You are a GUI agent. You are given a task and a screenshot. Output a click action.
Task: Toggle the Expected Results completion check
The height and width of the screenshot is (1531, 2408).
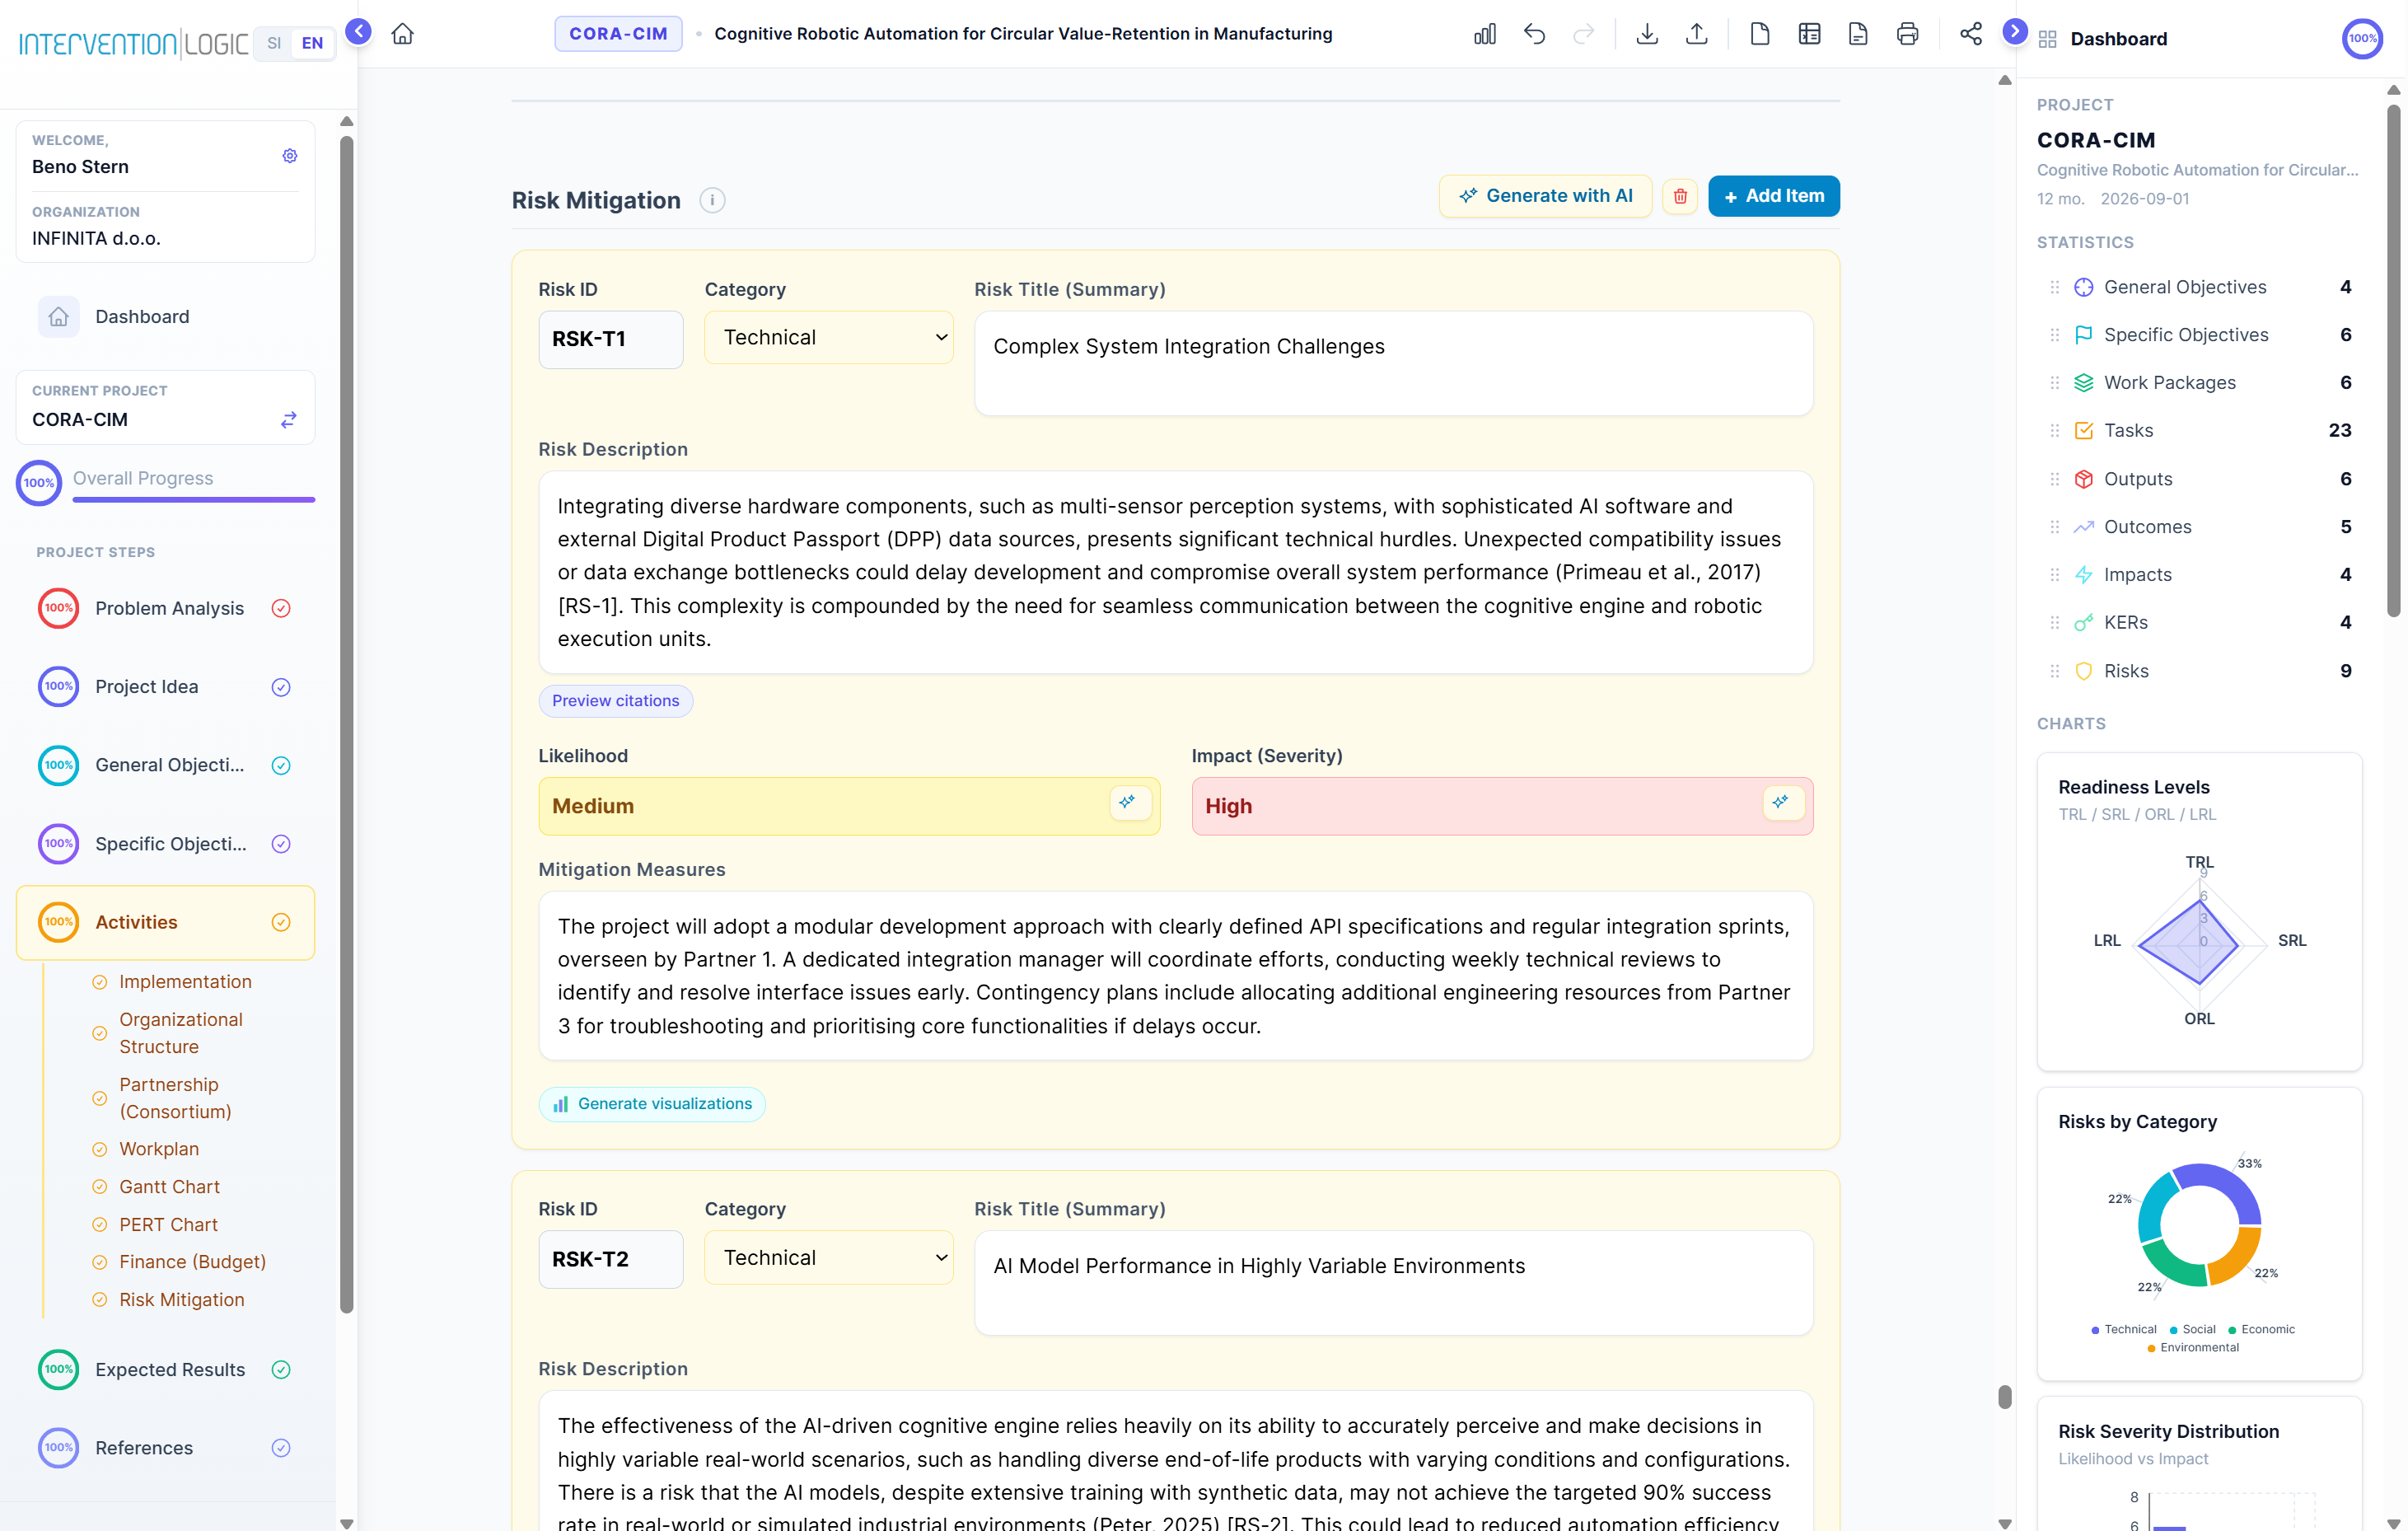(x=281, y=1370)
